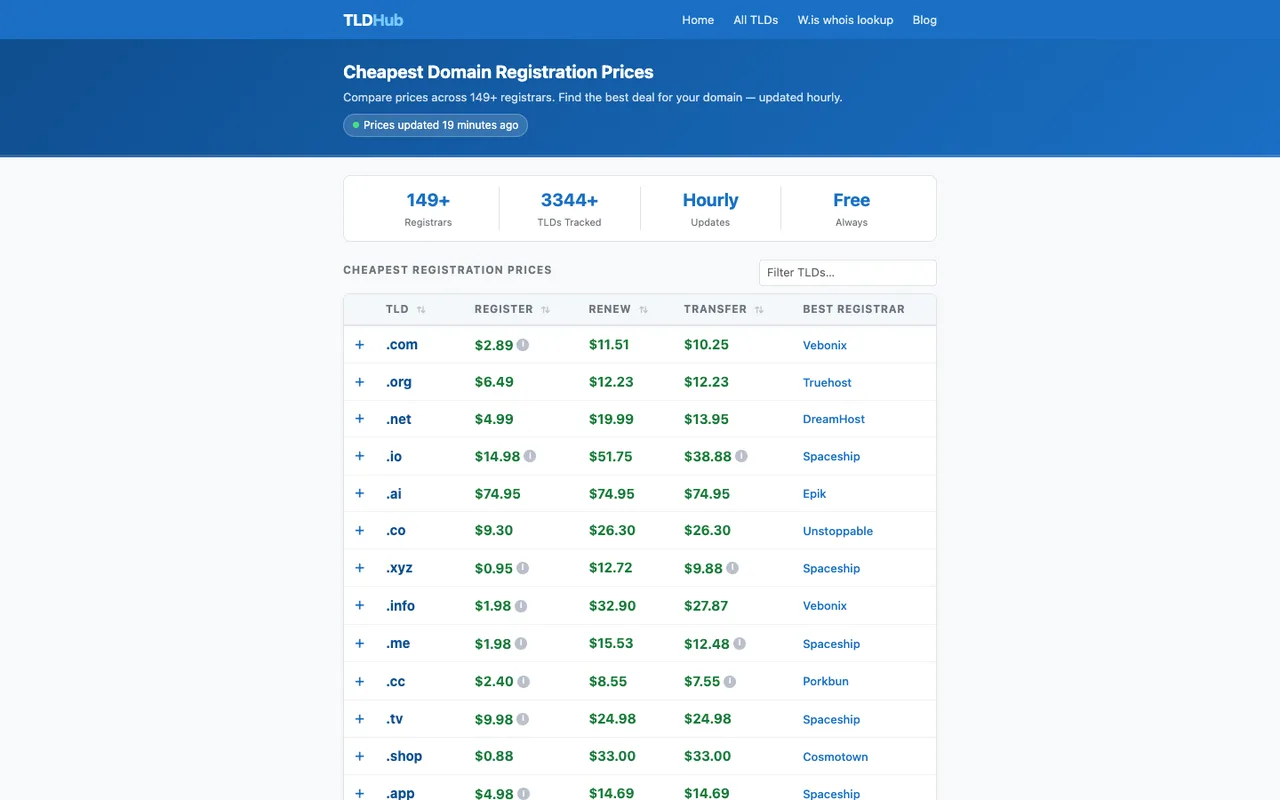Image resolution: width=1280 pixels, height=800 pixels.
Task: Open Spaceship registrar link for .io
Action: 831,456
